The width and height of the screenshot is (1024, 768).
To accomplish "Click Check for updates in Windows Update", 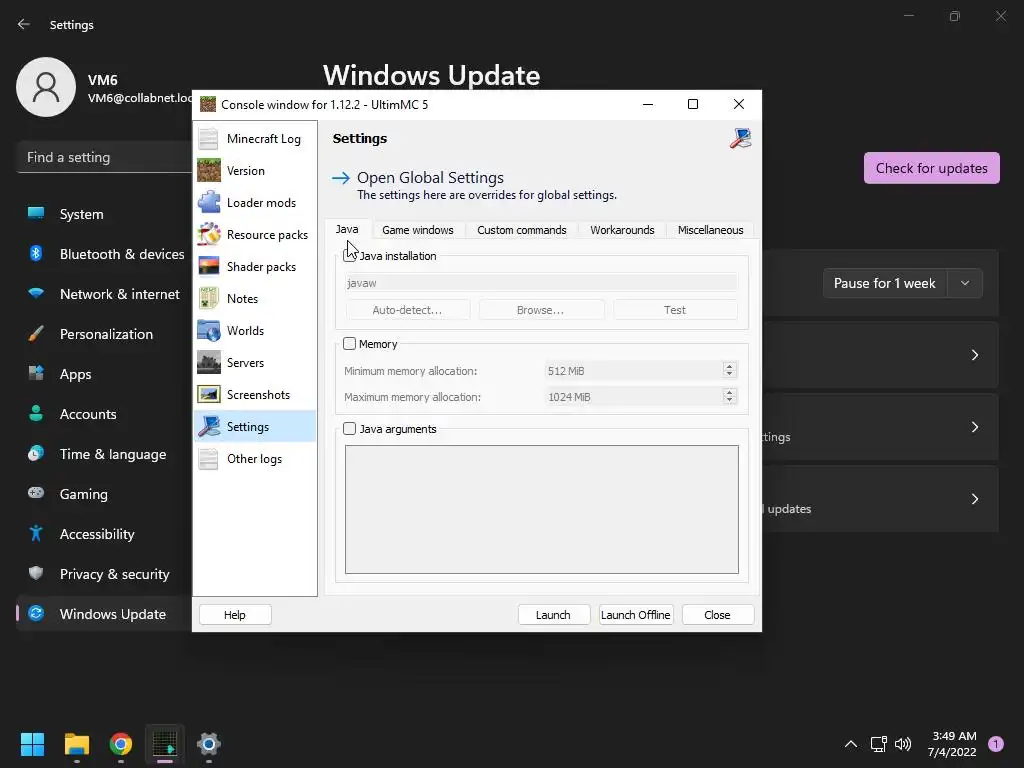I will (931, 168).
